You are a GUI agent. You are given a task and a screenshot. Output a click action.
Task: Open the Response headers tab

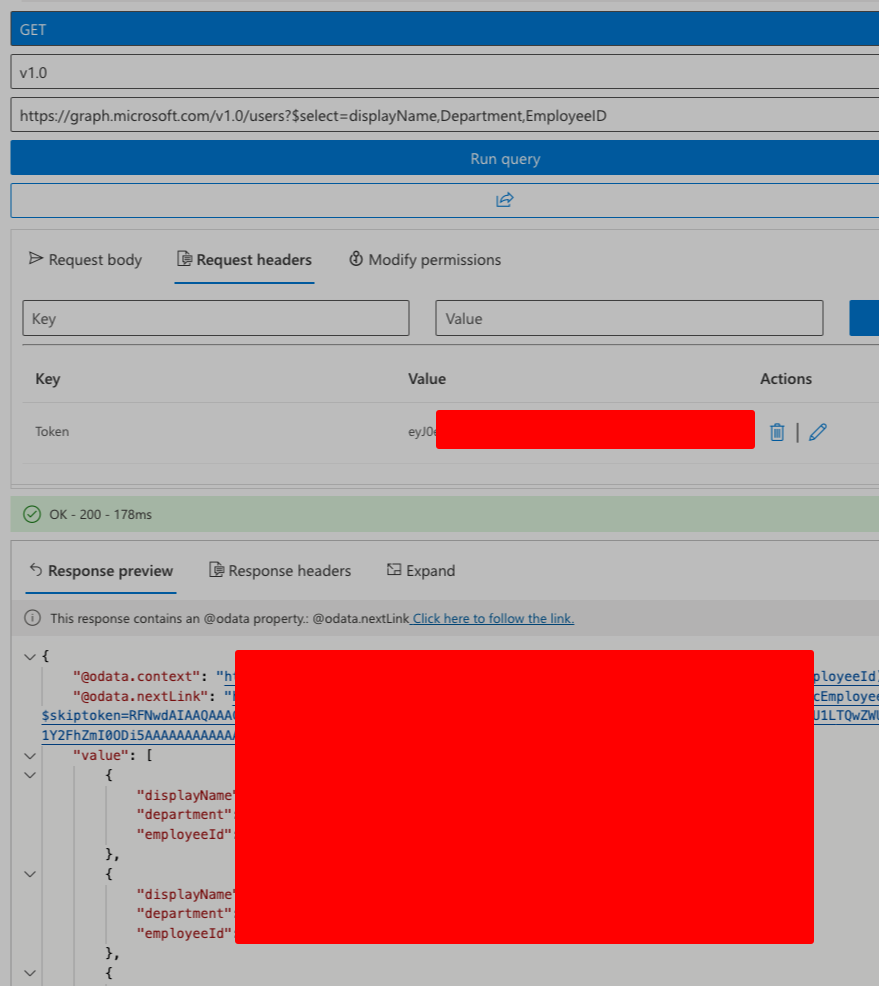(280, 571)
